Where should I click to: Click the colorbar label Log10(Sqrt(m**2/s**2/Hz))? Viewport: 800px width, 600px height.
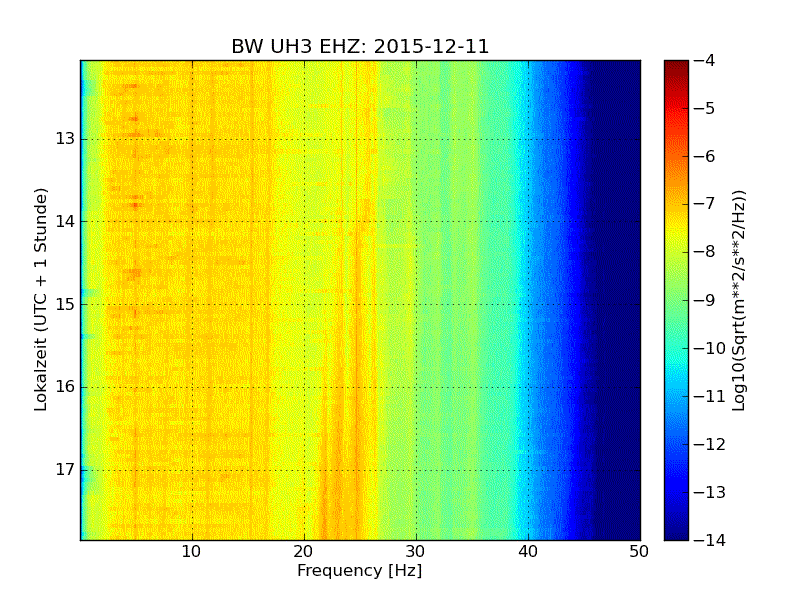[x=738, y=301]
